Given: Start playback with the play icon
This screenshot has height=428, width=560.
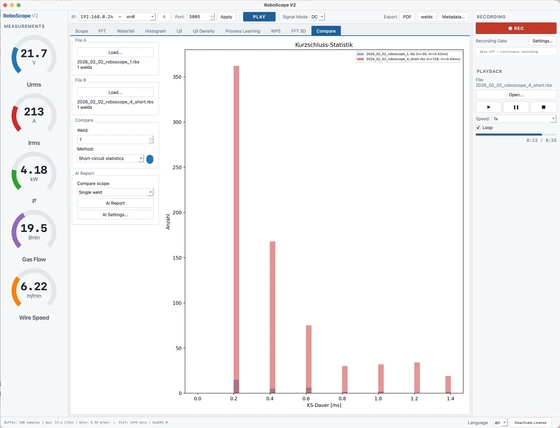Looking at the screenshot, I should (x=488, y=107).
